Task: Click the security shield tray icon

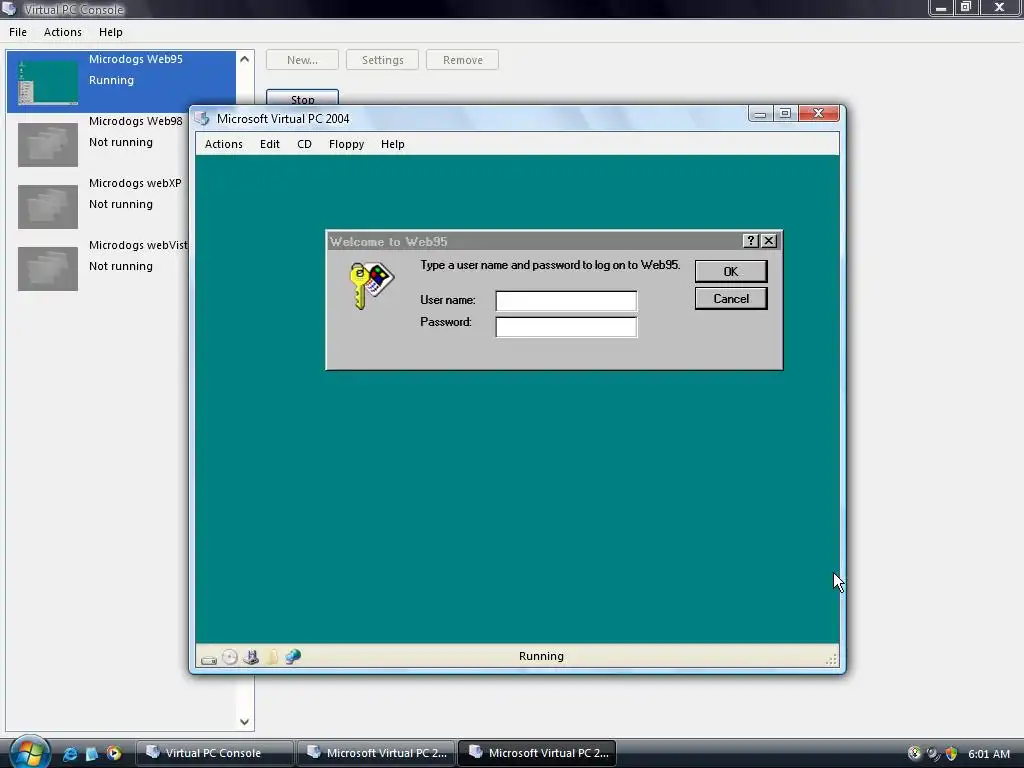Action: pos(952,754)
